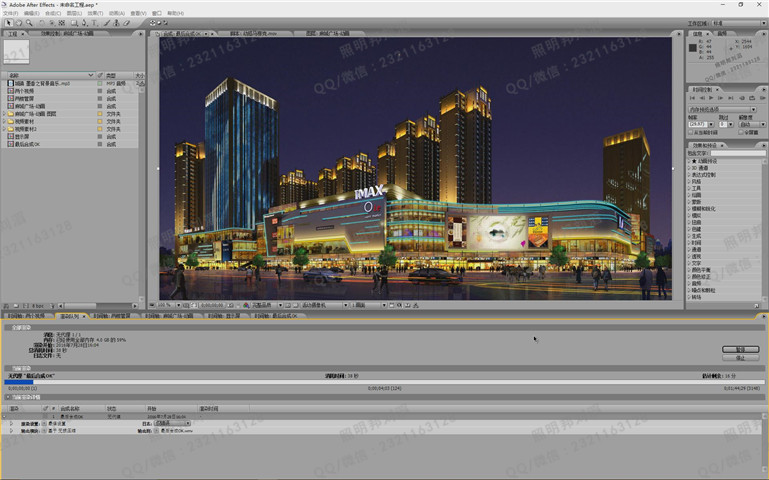This screenshot has width=769, height=480.
Task: Select the Hand tool
Action: tap(19, 23)
